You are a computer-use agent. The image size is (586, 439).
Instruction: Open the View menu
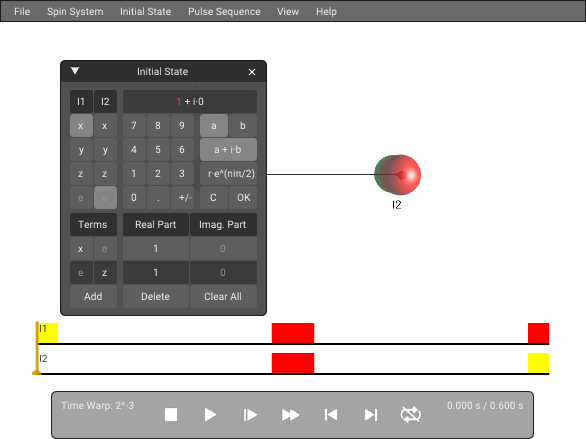[x=288, y=12]
